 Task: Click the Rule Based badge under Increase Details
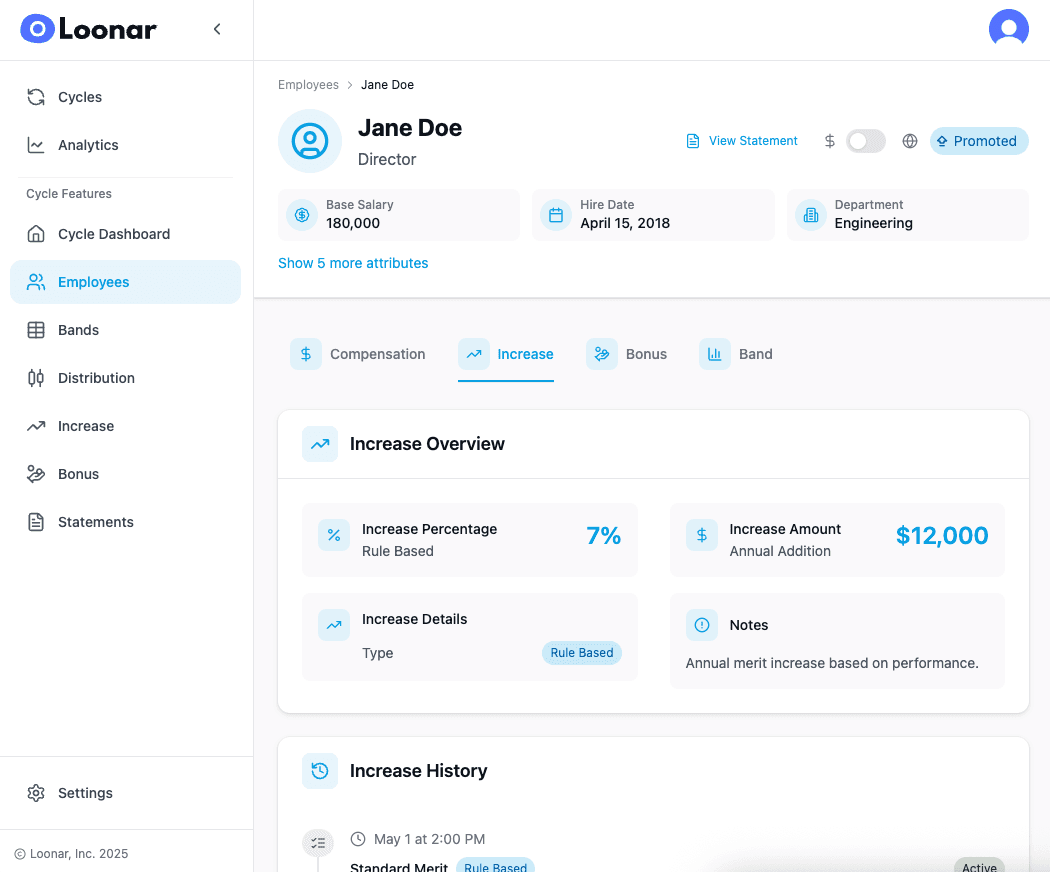[x=581, y=653]
